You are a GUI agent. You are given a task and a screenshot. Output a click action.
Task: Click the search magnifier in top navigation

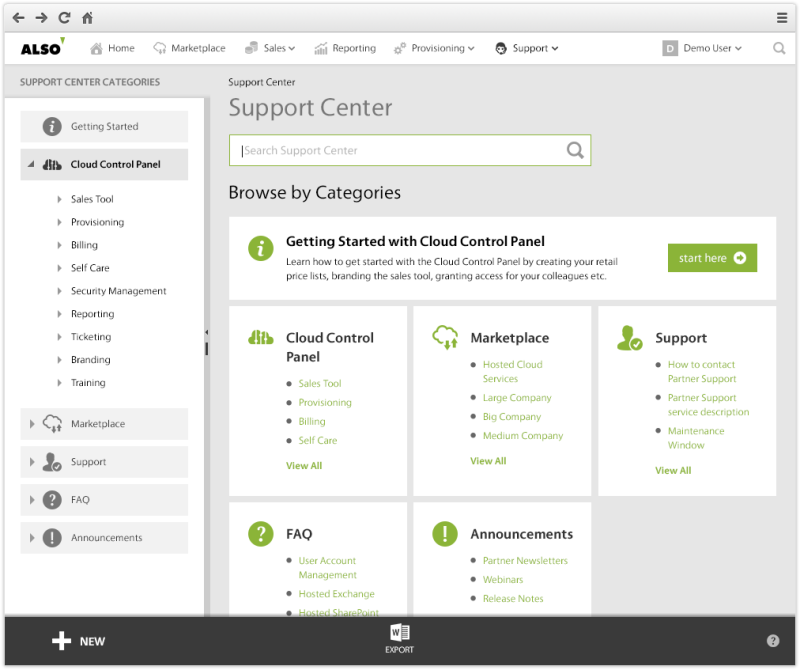click(779, 48)
